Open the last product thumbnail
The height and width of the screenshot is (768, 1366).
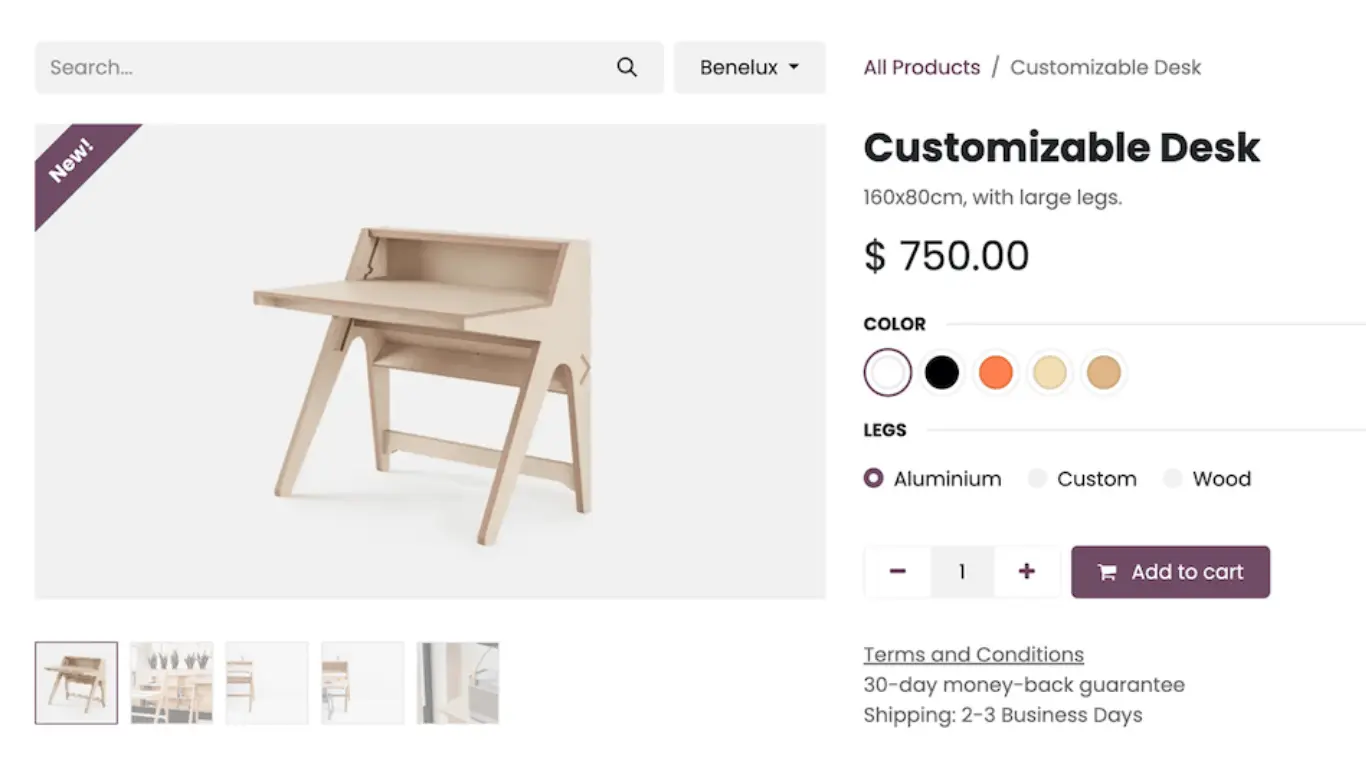click(457, 683)
